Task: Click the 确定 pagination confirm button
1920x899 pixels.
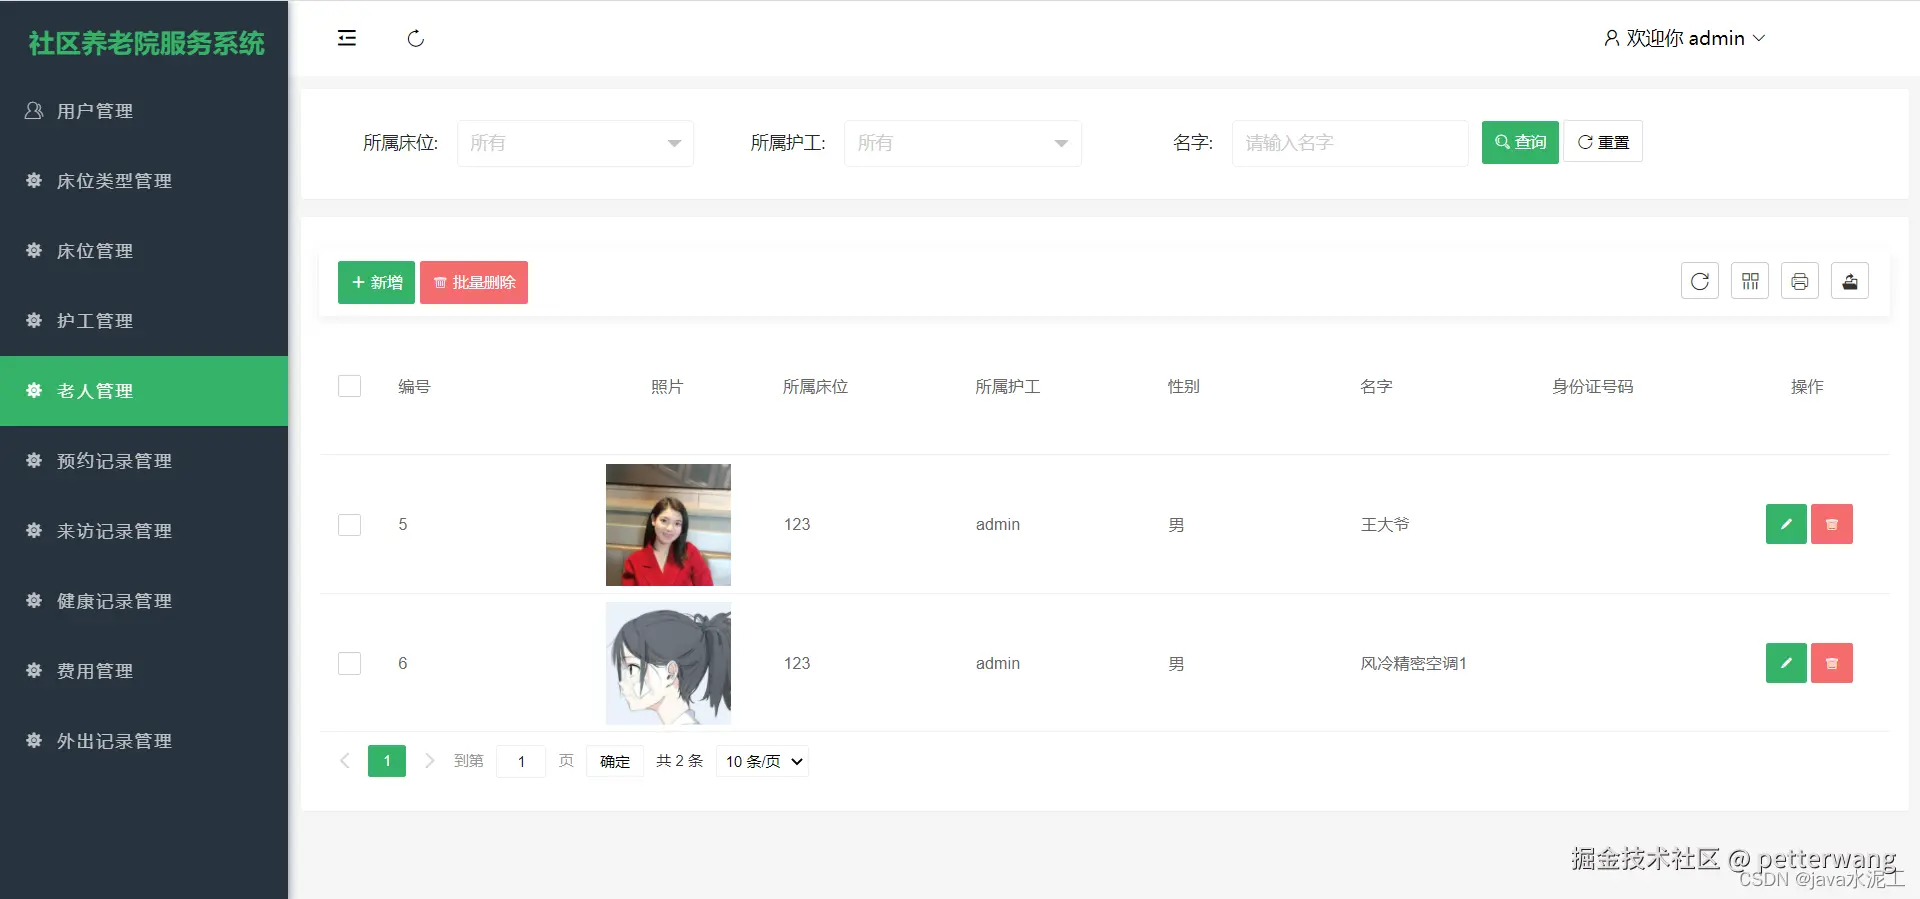Action: point(615,761)
